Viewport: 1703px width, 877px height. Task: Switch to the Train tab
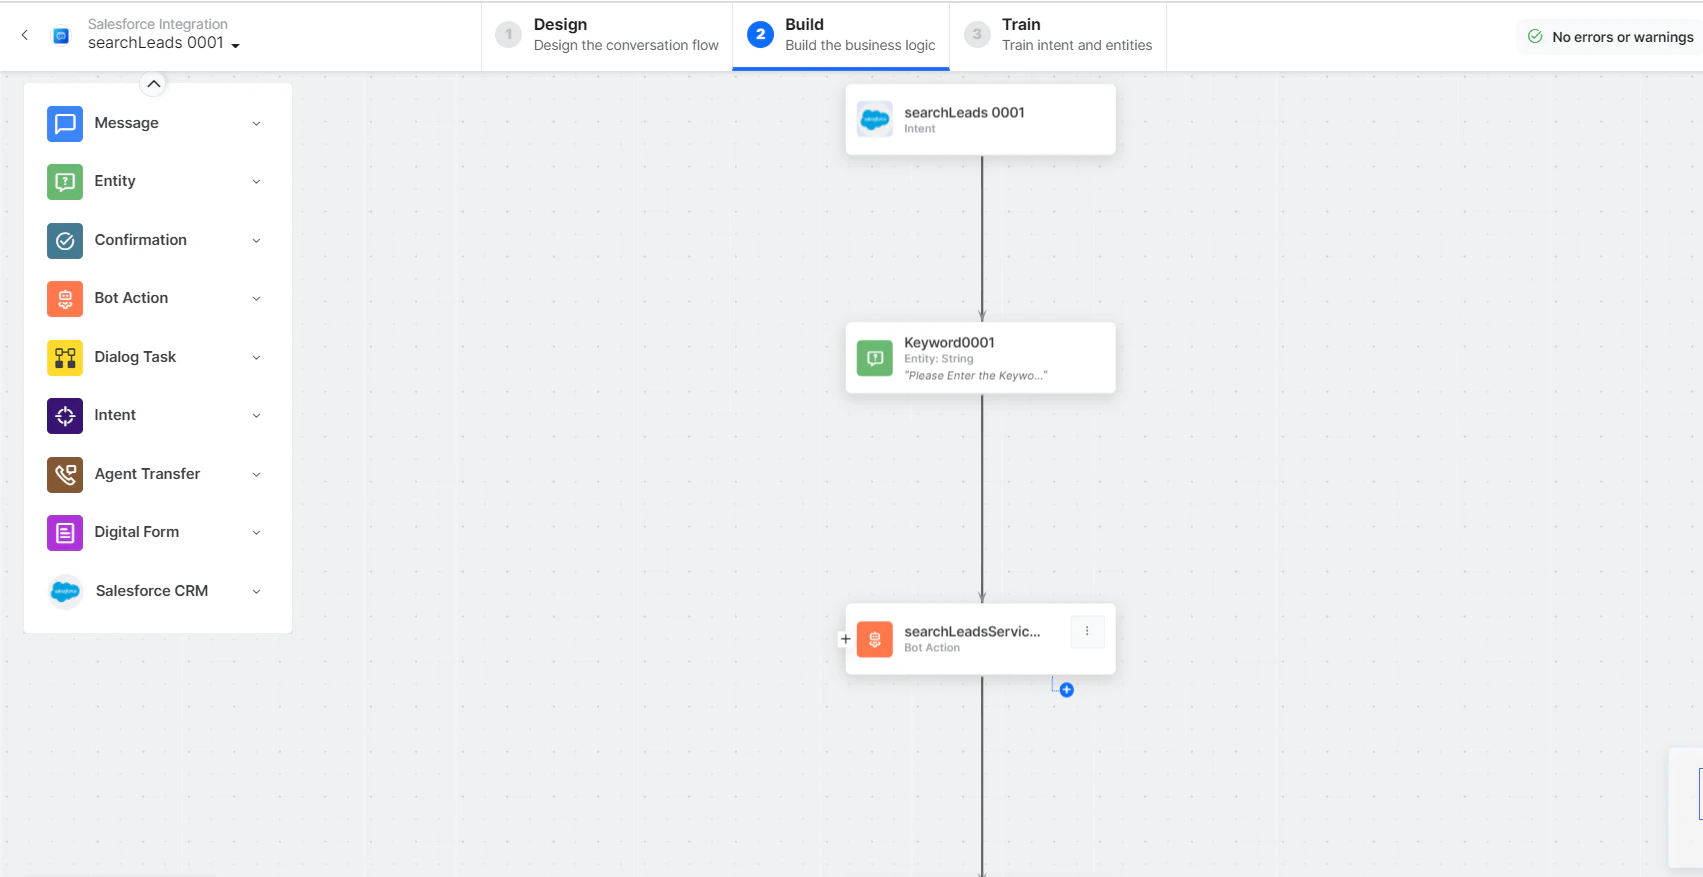click(1058, 35)
